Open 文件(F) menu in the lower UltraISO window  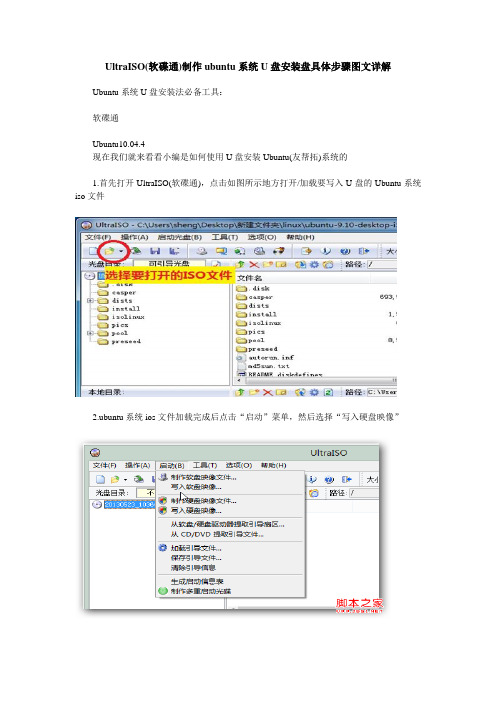[104, 466]
